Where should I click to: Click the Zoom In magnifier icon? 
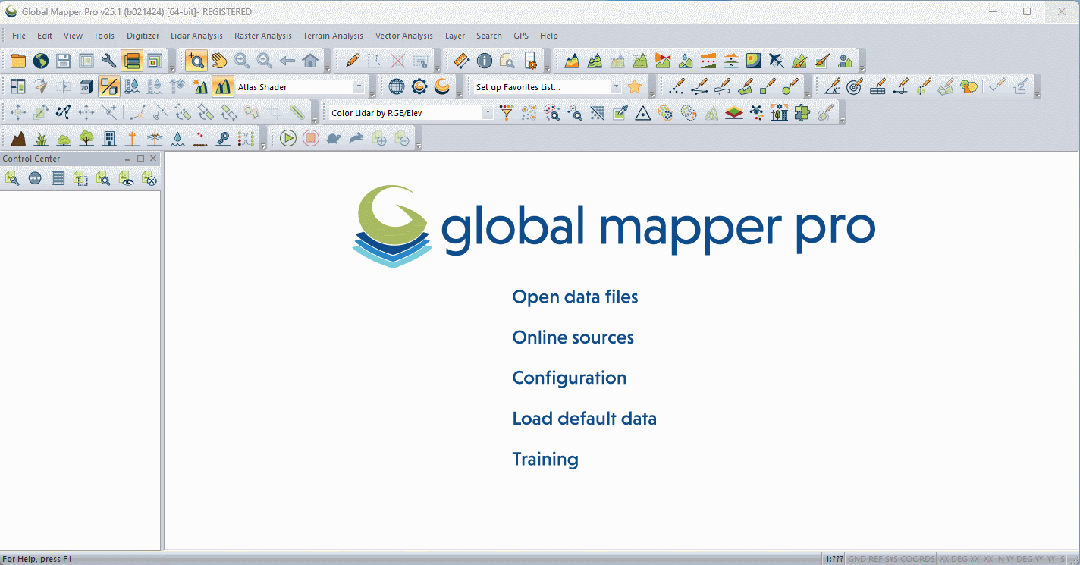click(242, 61)
